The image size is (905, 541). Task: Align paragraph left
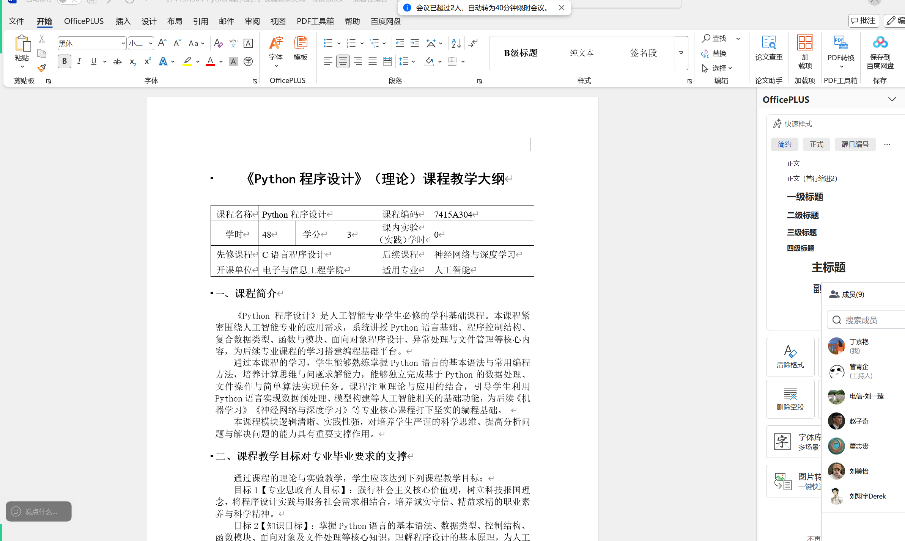(x=328, y=61)
